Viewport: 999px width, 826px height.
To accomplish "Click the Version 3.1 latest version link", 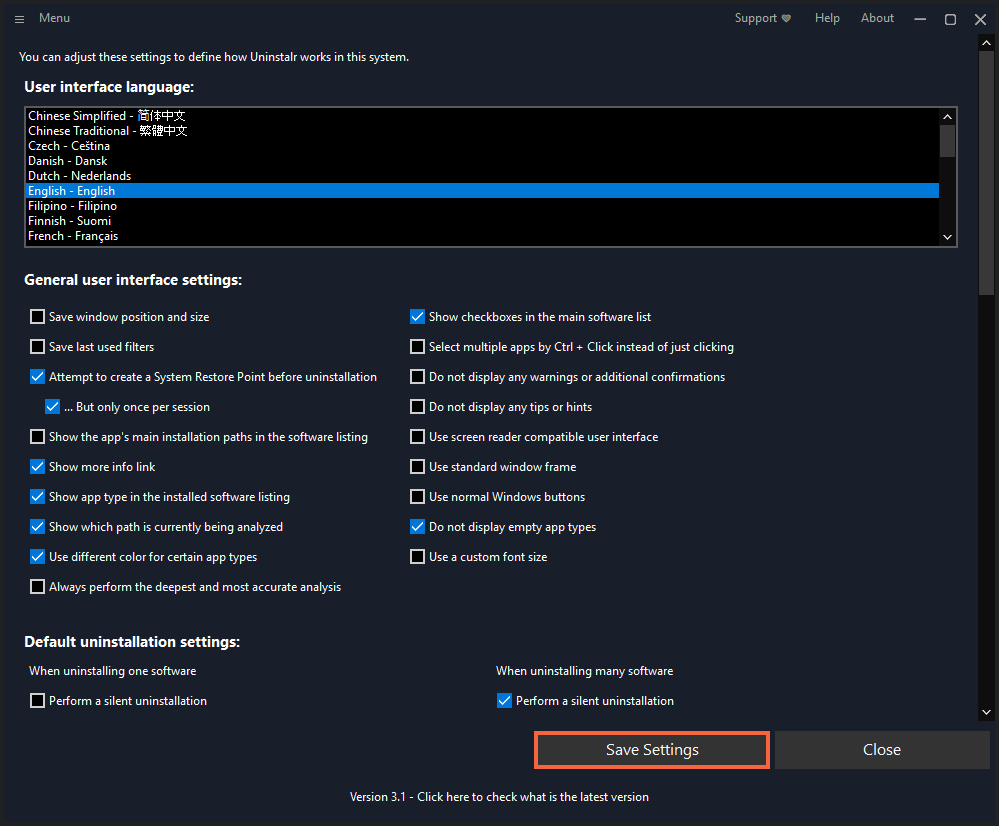I will 500,797.
